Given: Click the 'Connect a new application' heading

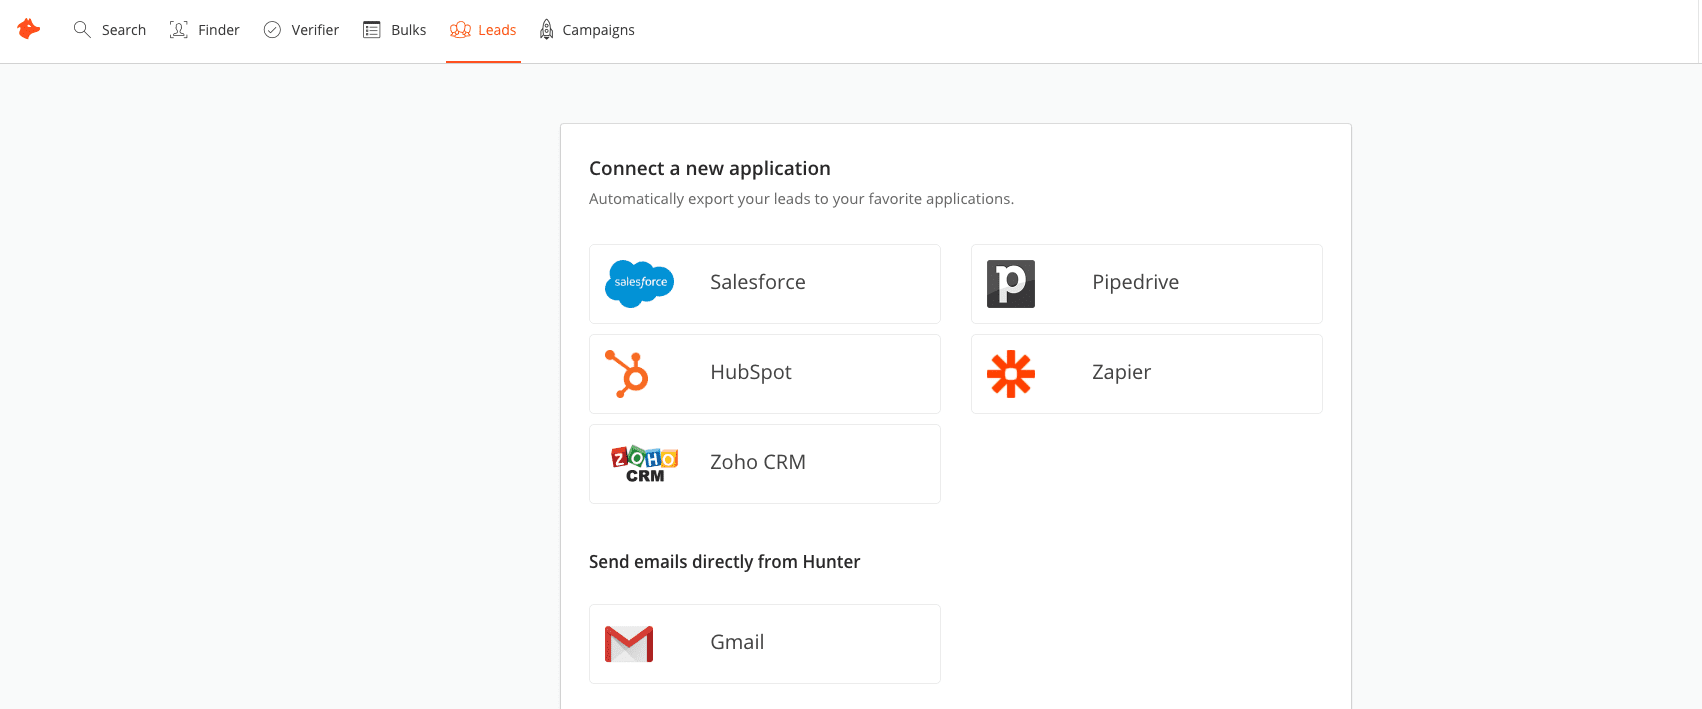Looking at the screenshot, I should click(x=710, y=168).
